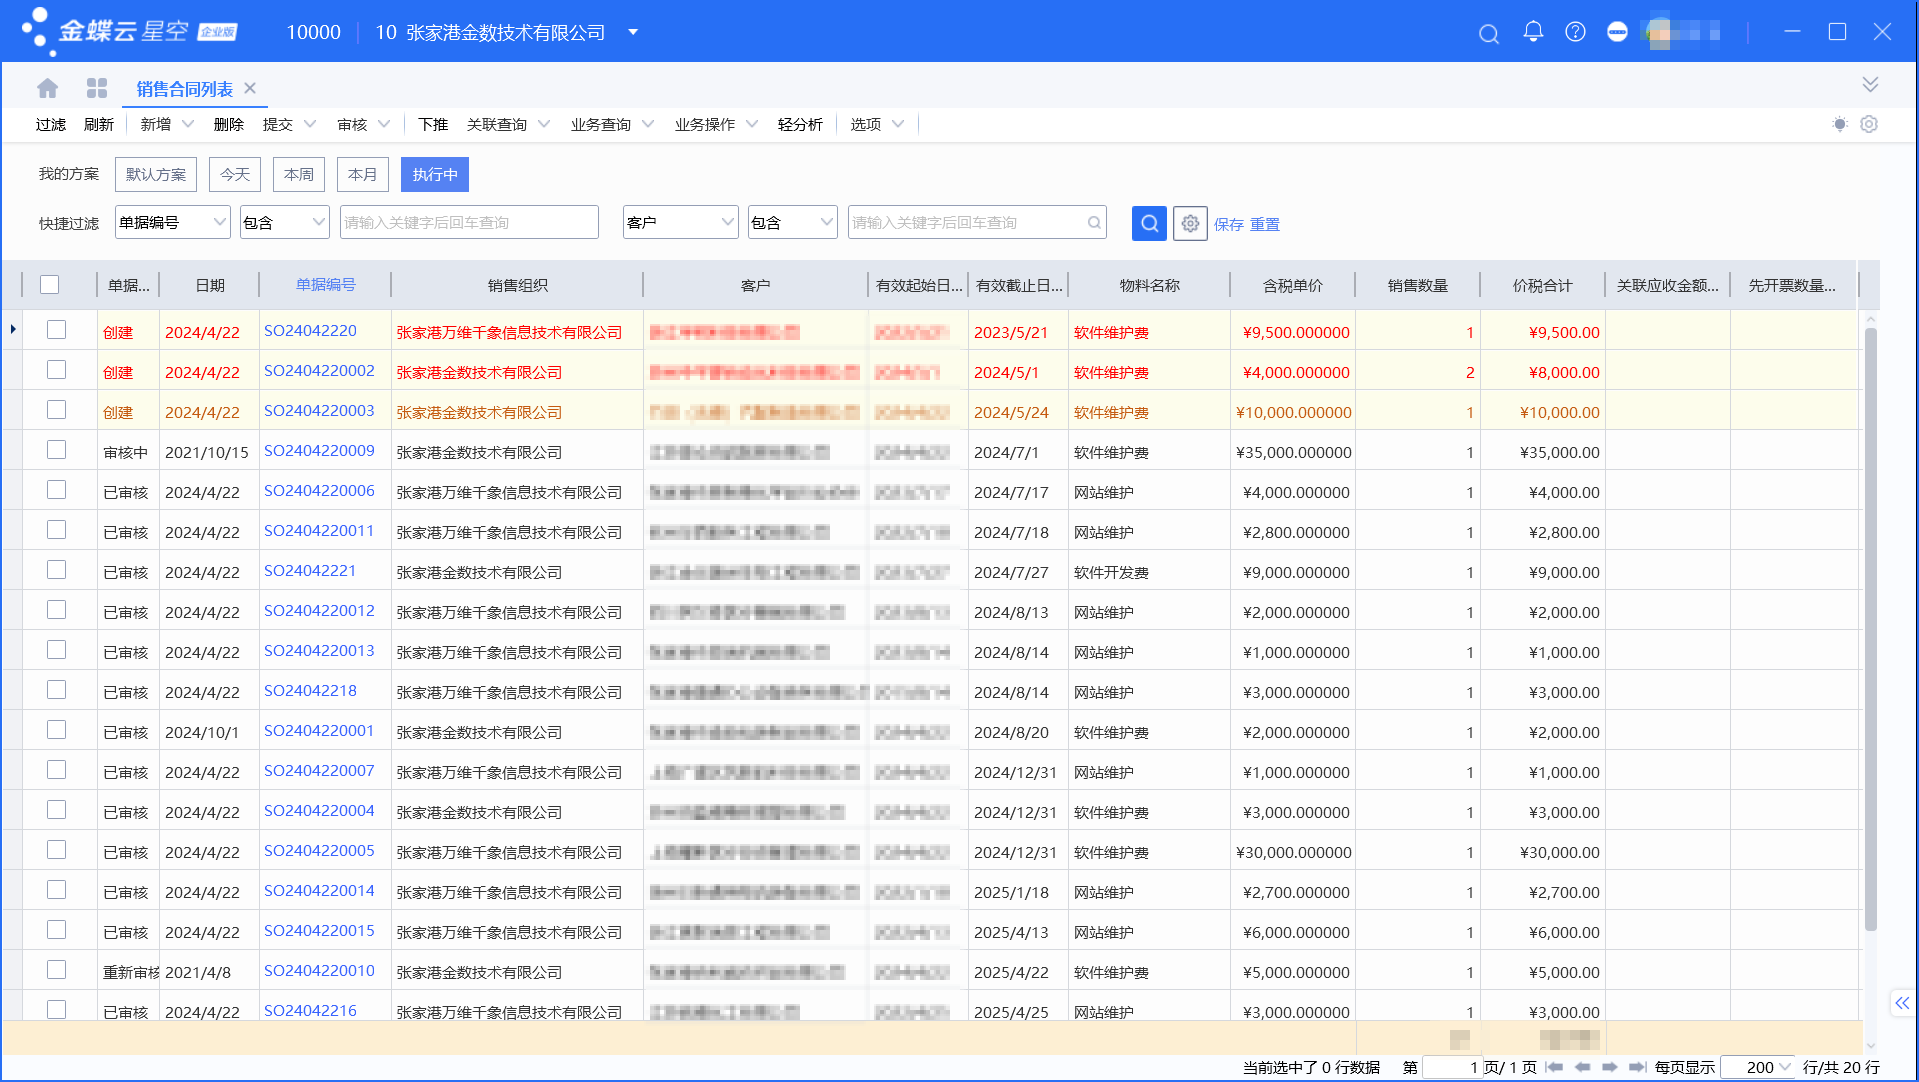Check the row SO2404220013 checkbox

pyautogui.click(x=56, y=650)
